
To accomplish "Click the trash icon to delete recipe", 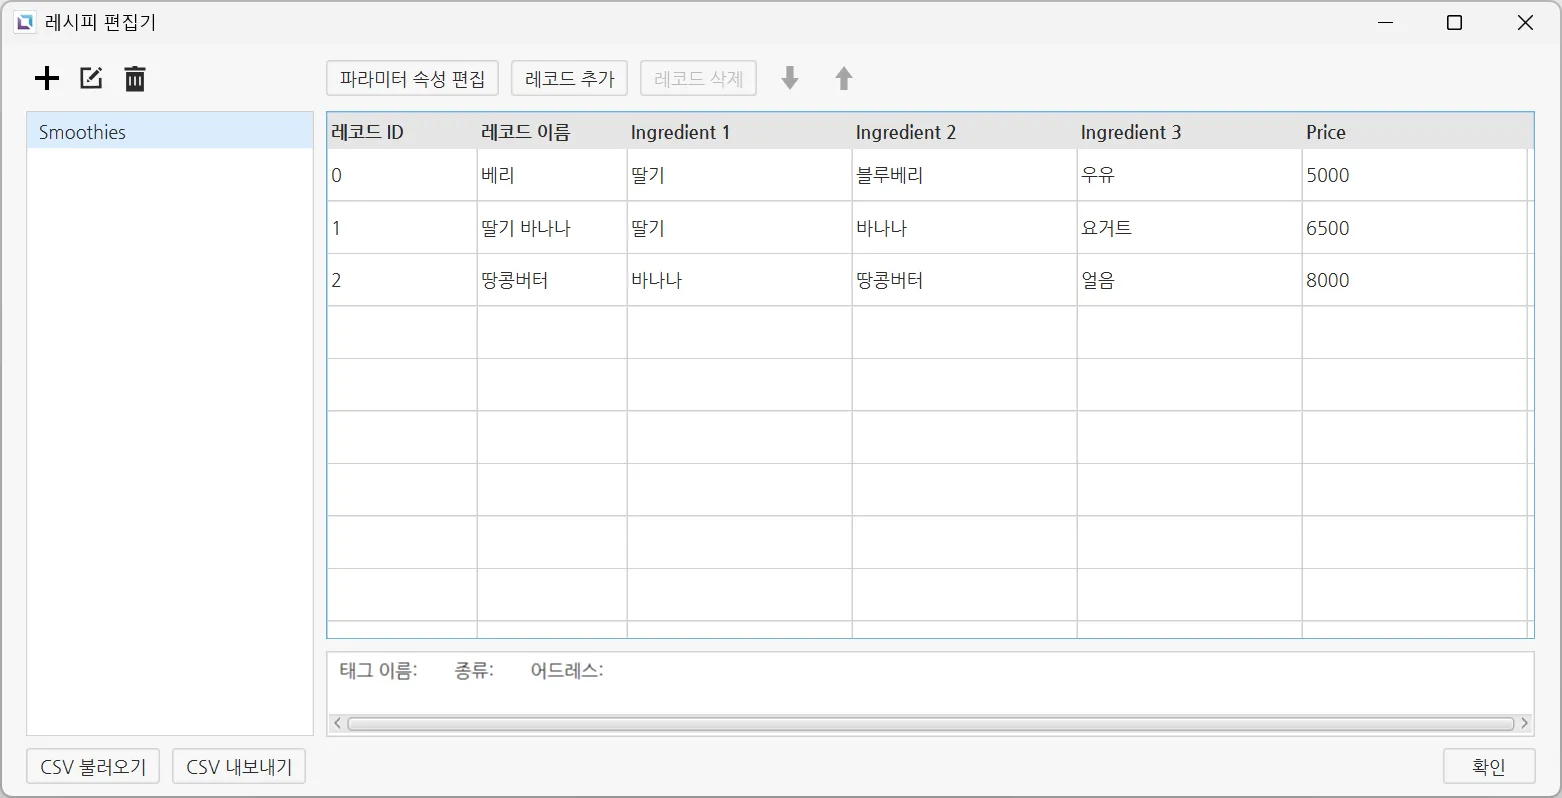I will [135, 78].
